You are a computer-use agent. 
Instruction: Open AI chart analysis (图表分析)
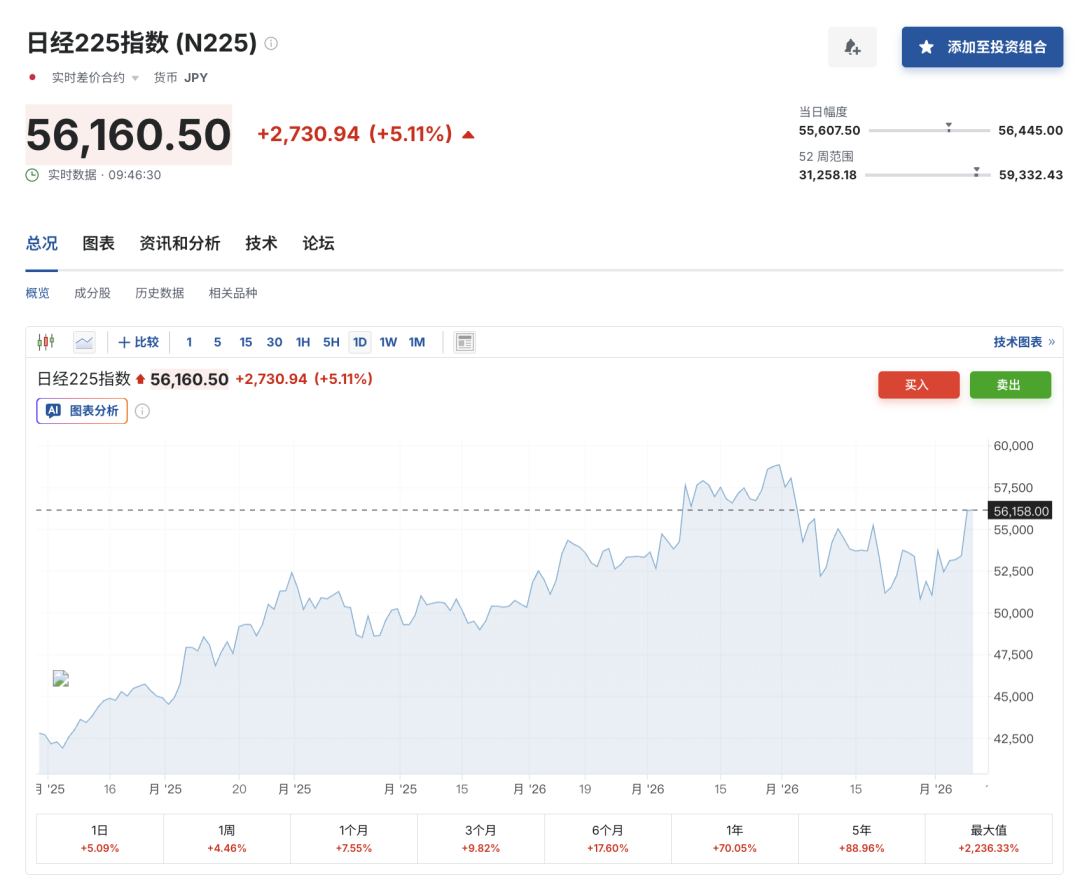coord(82,411)
